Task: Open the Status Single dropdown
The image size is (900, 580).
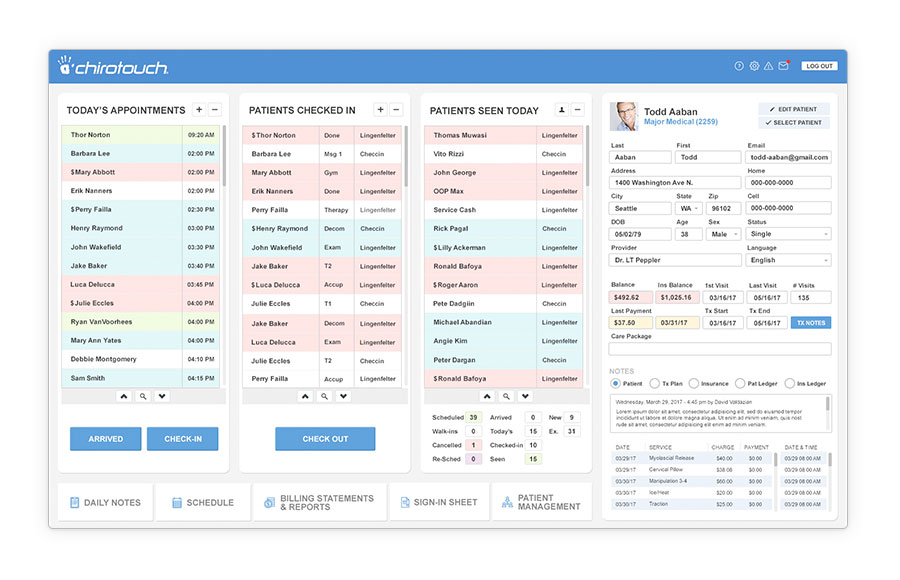Action: tap(788, 234)
